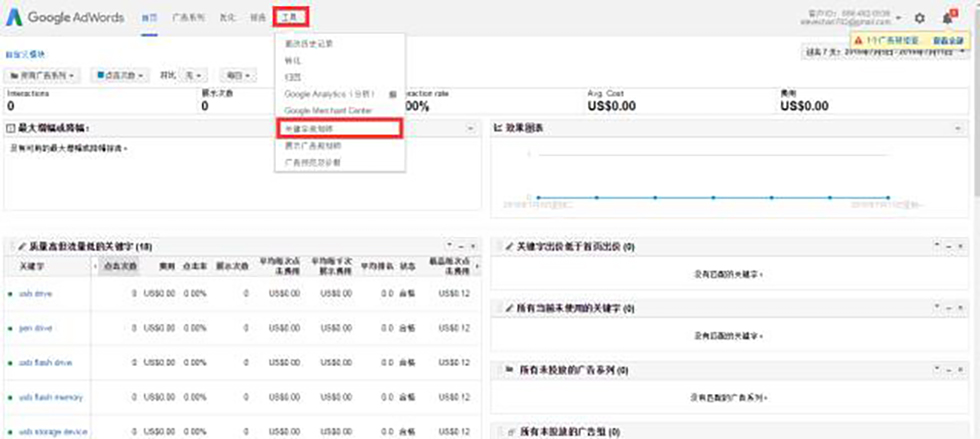This screenshot has width=980, height=439.
Task: Open the 工具 menu in top navigation
Action: [x=290, y=17]
